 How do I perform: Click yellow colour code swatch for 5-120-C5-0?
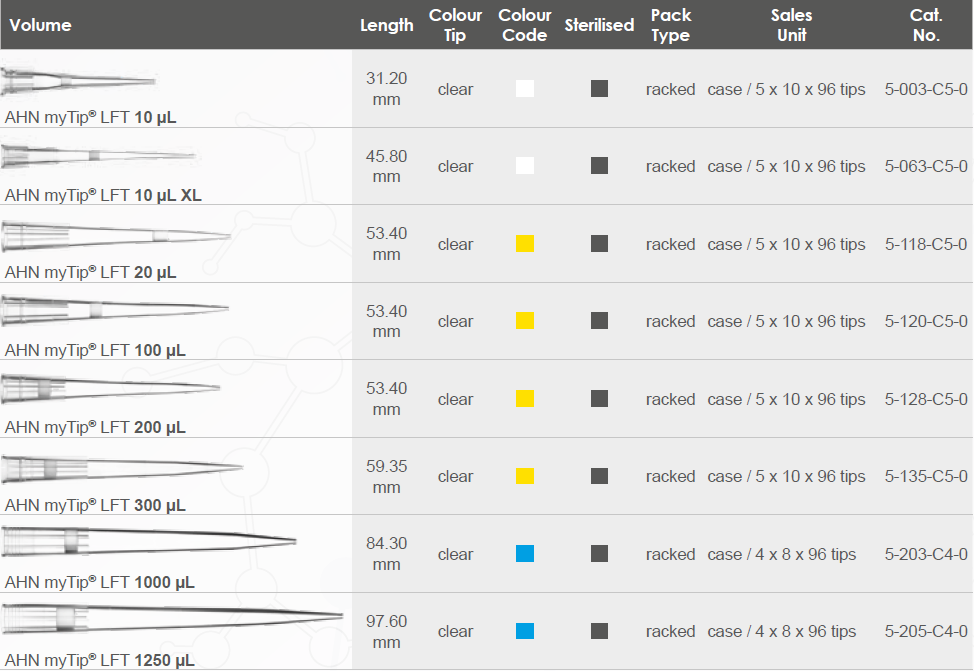(525, 321)
